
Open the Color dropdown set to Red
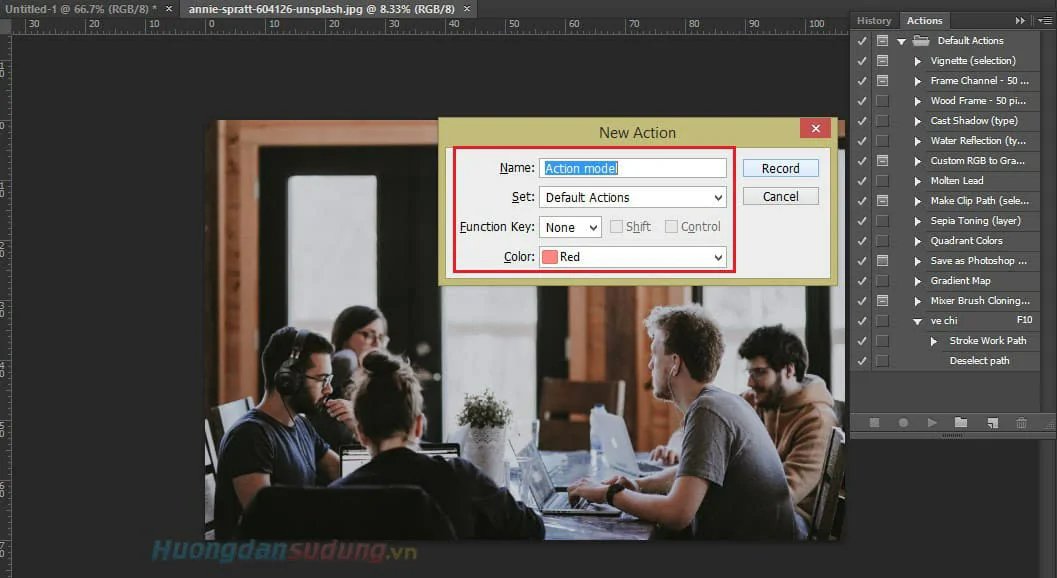(x=632, y=257)
